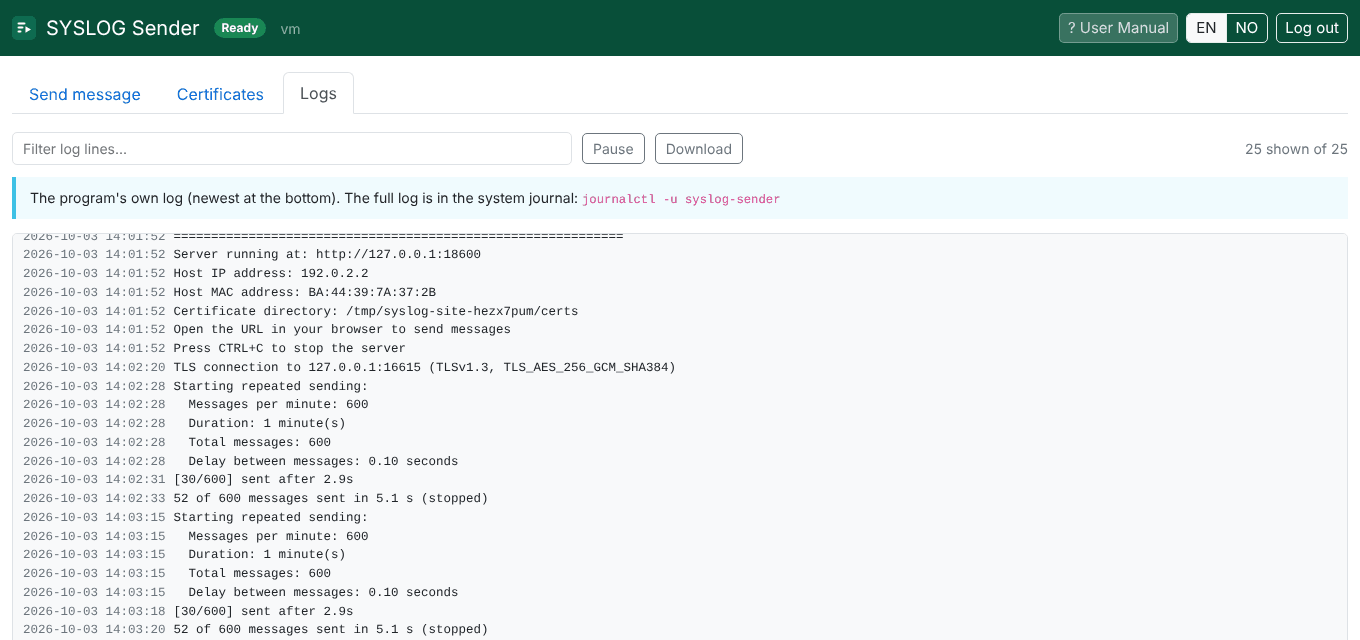Click the Ready status badge
Viewport: 1360px width, 640px height.
pyautogui.click(x=240, y=28)
